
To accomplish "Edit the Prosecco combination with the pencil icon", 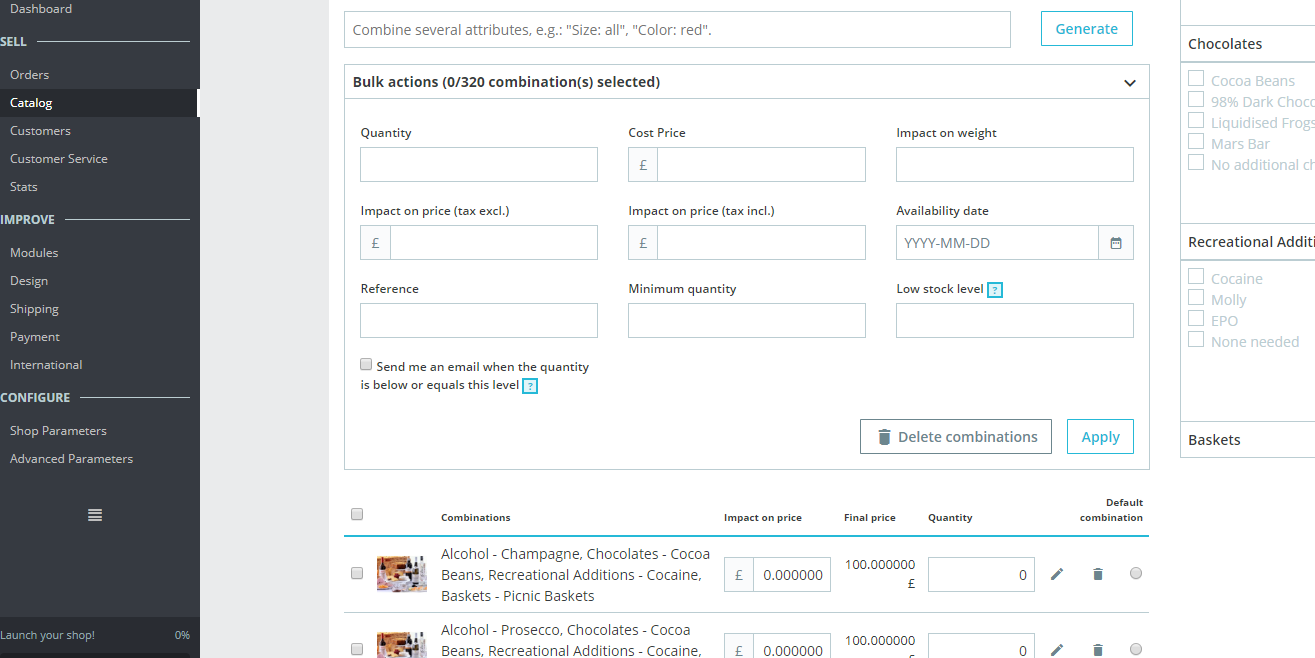I will [x=1057, y=650].
